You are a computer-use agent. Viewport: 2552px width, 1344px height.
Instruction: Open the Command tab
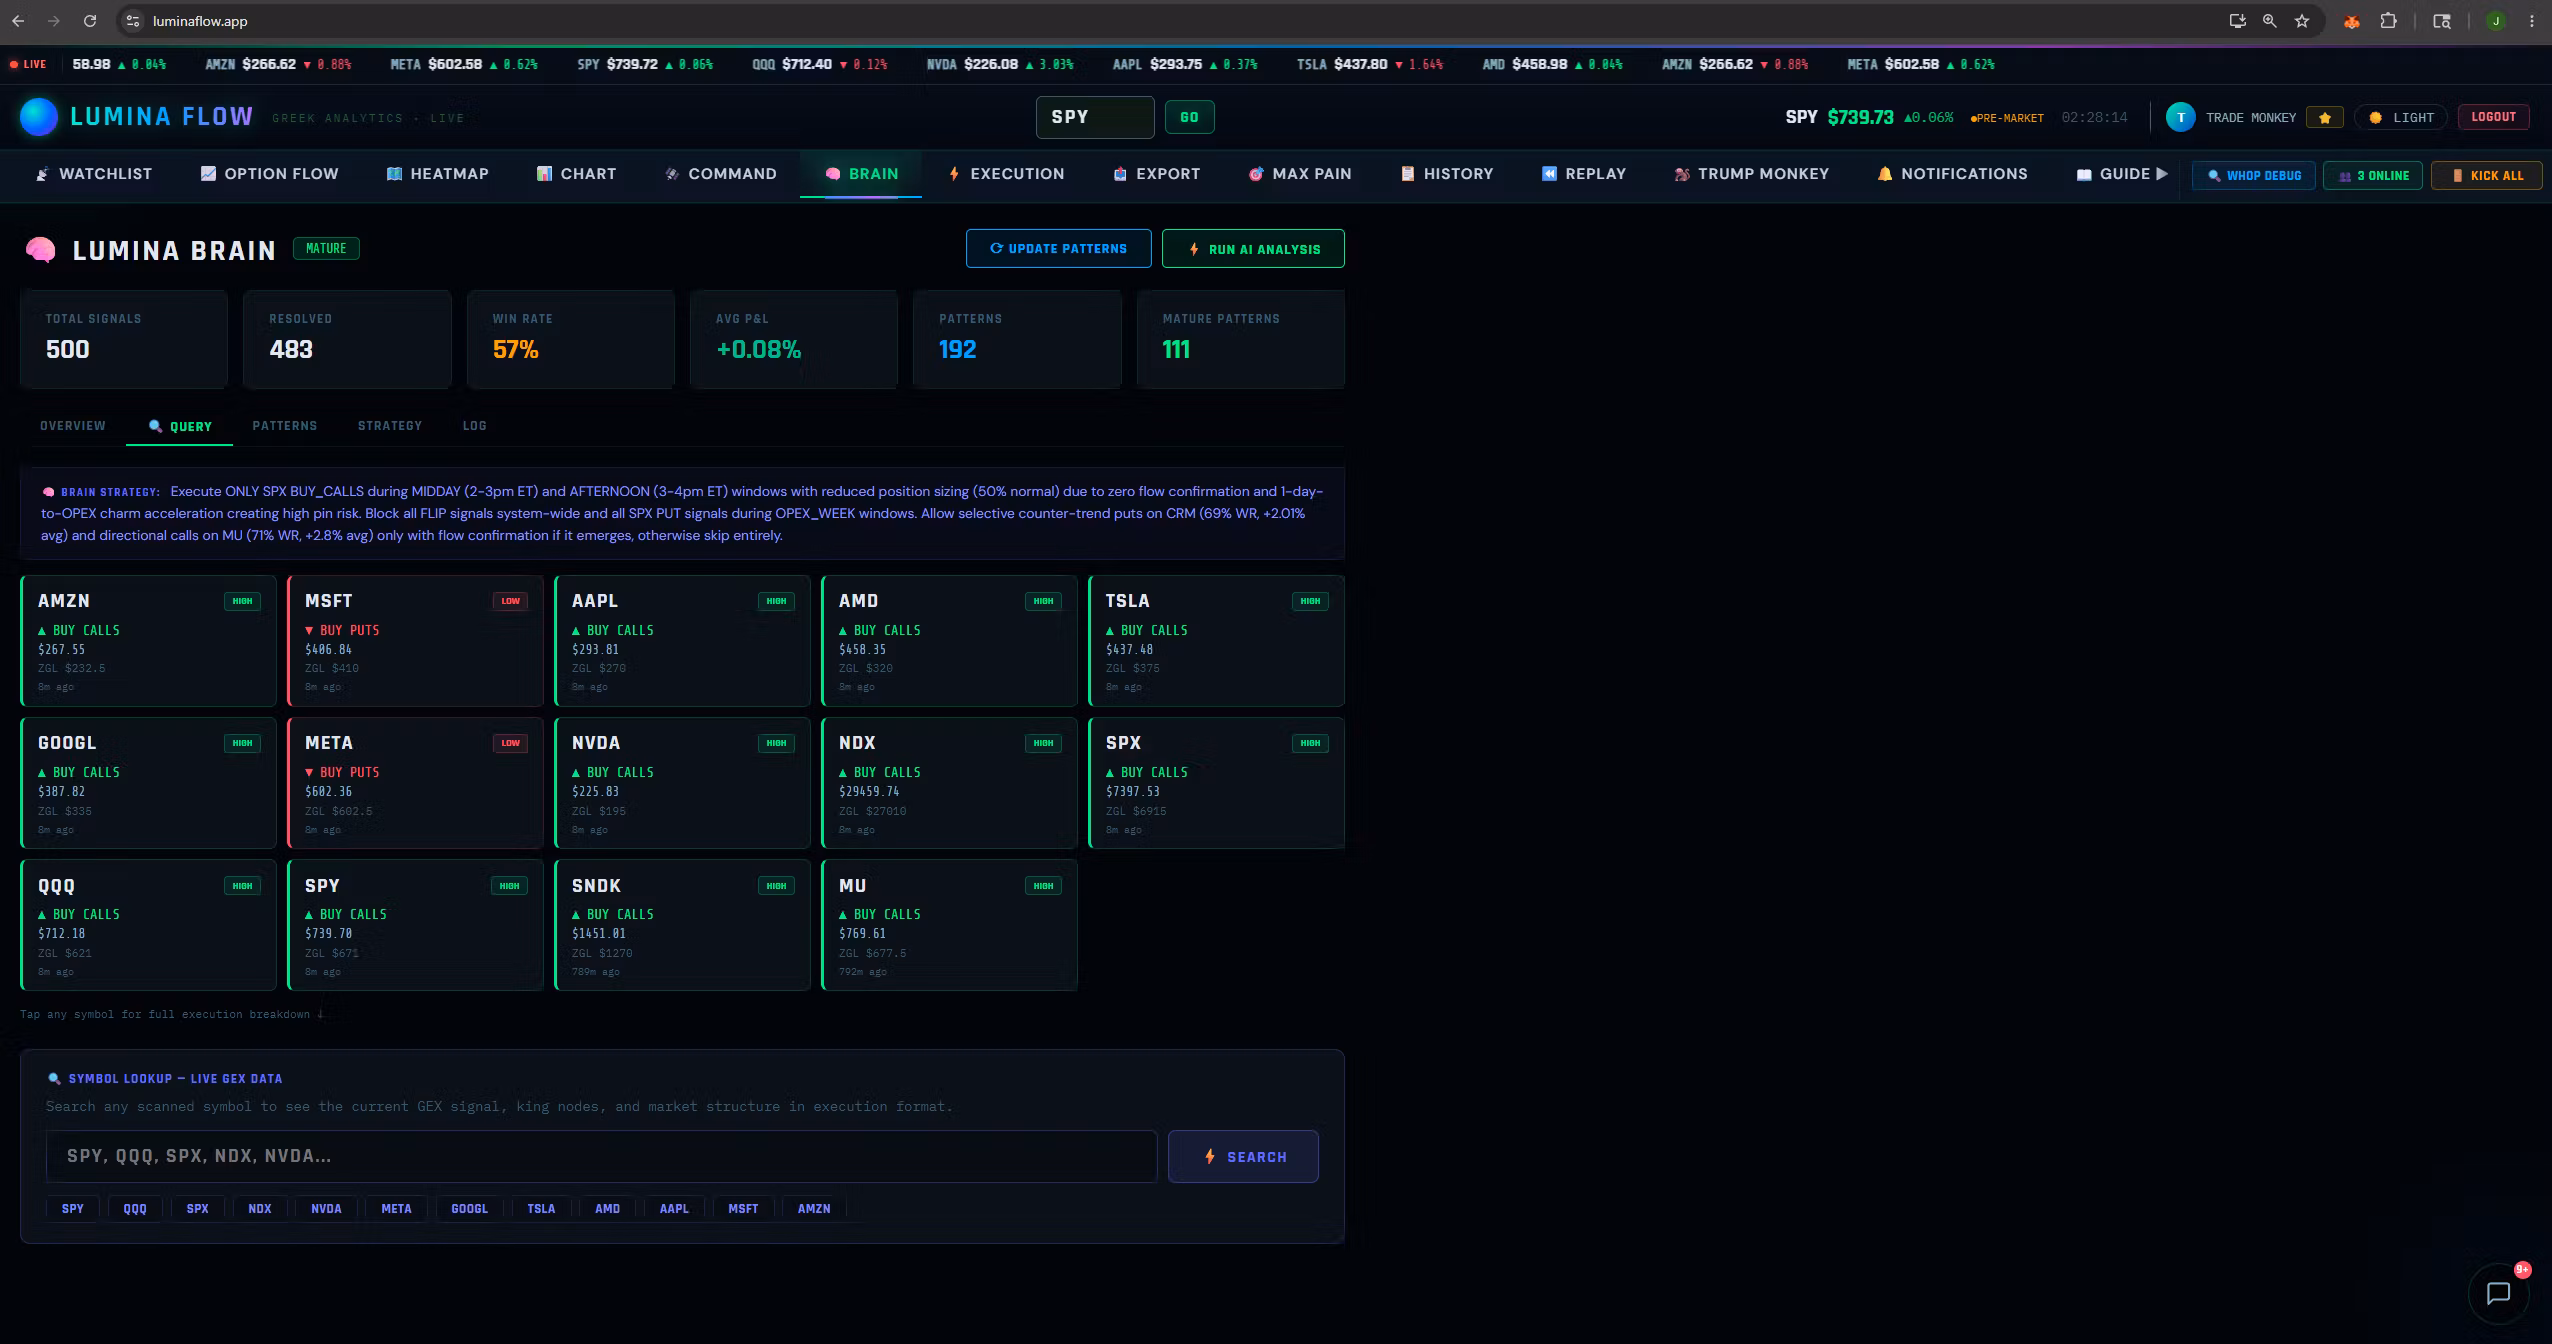(x=721, y=174)
